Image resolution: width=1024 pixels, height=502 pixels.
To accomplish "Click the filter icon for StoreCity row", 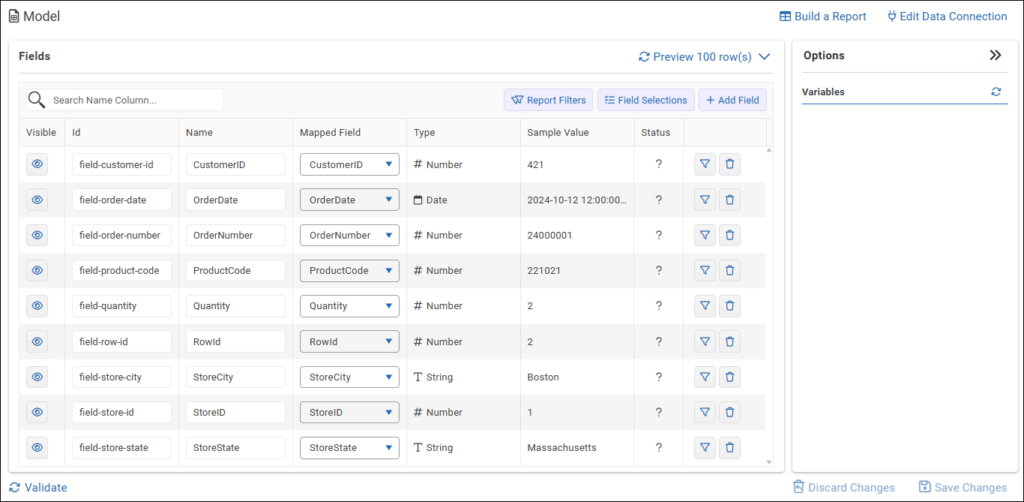I will coord(704,377).
